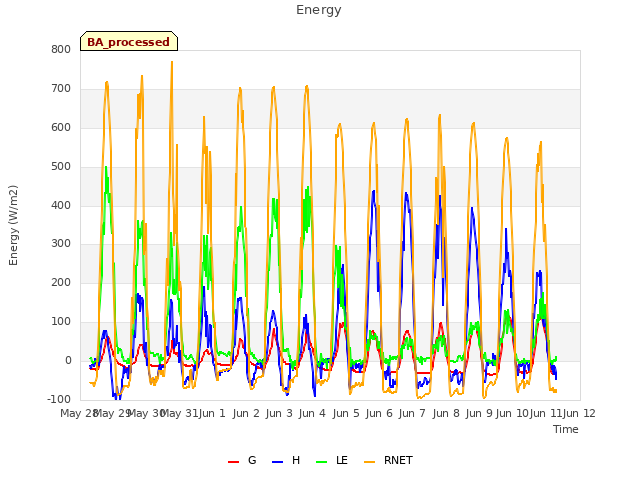Click the BA_processed annotation label
640x480 pixels.
(x=129, y=41)
